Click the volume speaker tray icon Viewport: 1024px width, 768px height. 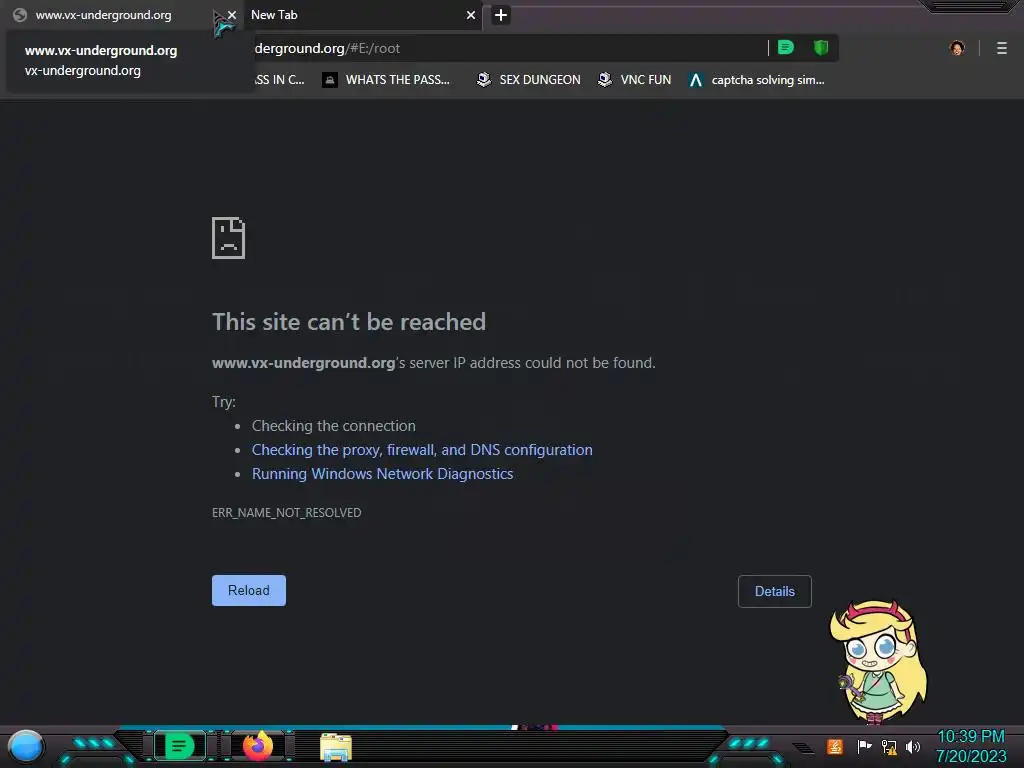[913, 746]
